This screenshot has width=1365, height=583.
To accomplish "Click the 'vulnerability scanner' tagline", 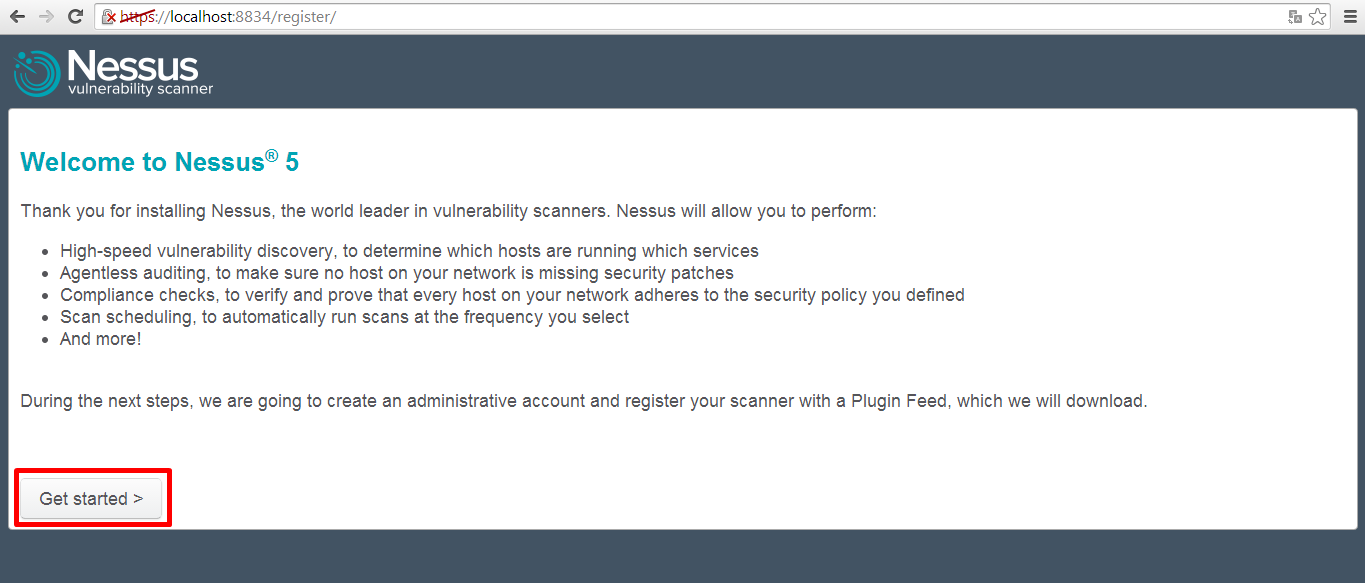I will tap(140, 89).
